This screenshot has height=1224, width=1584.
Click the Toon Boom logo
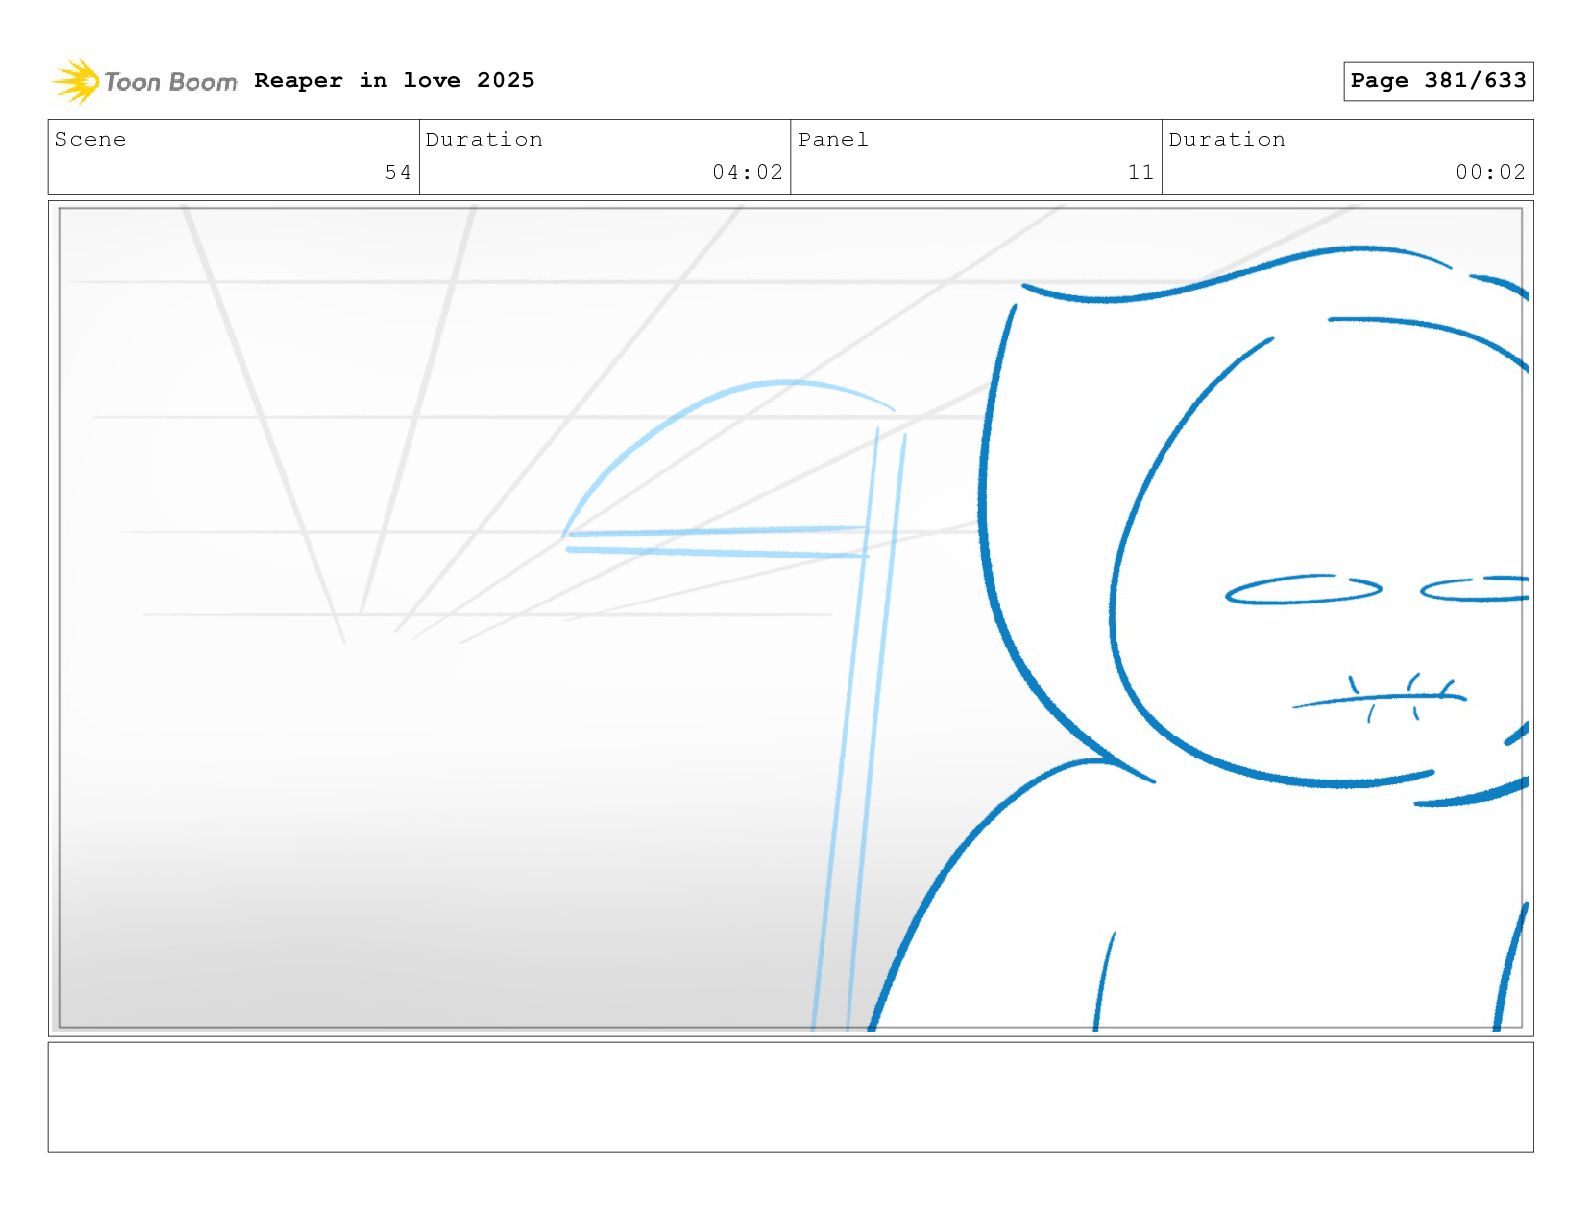click(x=145, y=81)
